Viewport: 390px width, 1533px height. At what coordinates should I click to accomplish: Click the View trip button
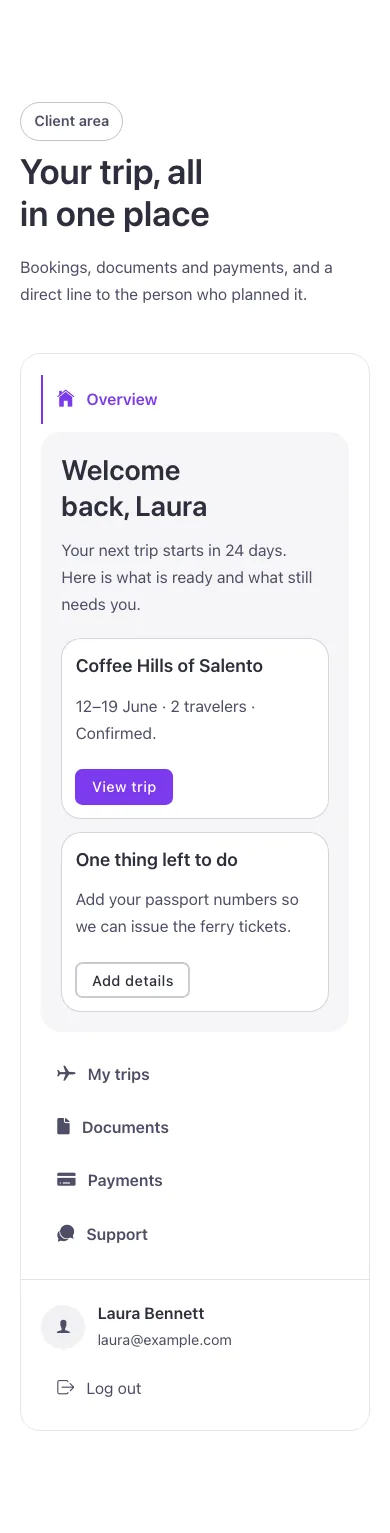pos(124,787)
